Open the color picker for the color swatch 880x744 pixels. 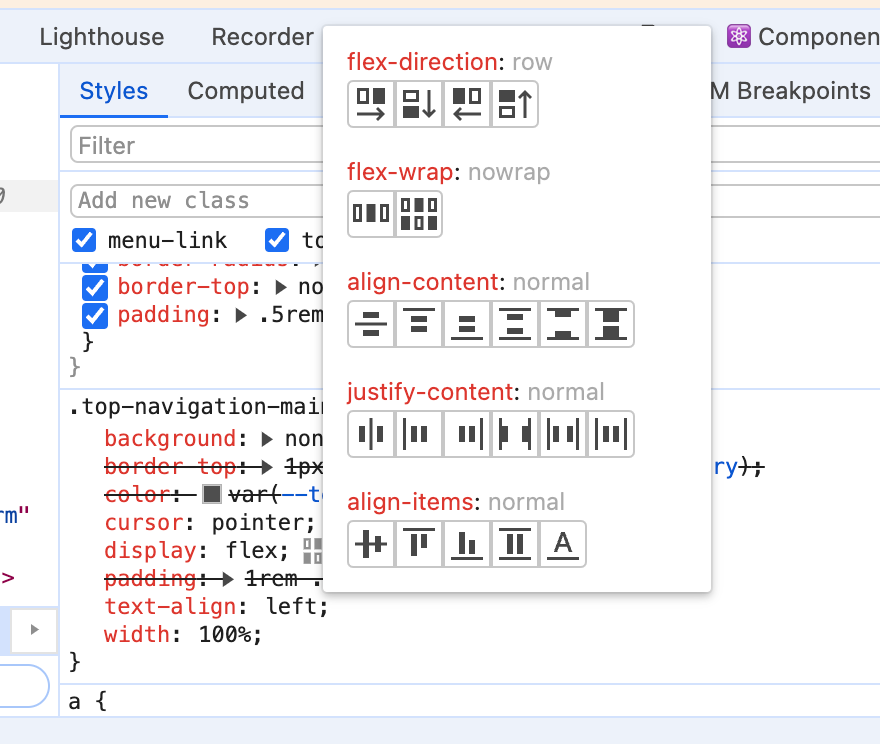[212, 494]
